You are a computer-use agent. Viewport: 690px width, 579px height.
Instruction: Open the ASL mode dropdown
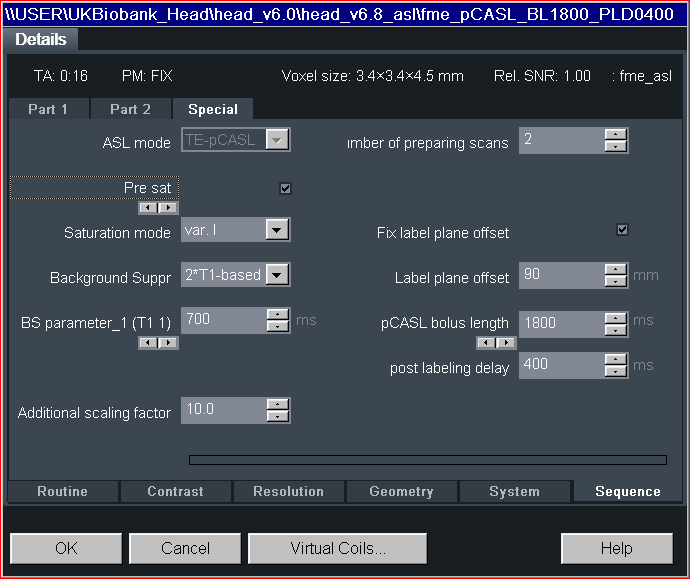click(x=277, y=141)
